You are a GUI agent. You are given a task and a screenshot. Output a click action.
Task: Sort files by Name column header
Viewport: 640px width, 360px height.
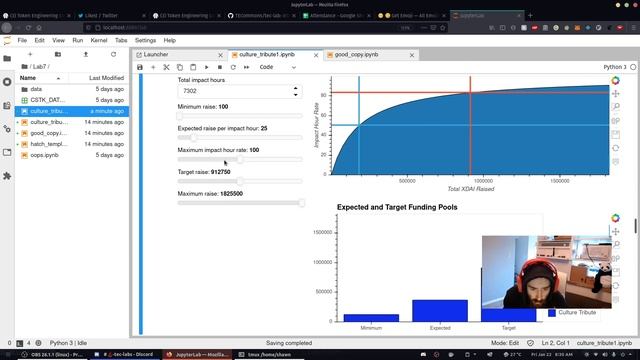(40, 78)
